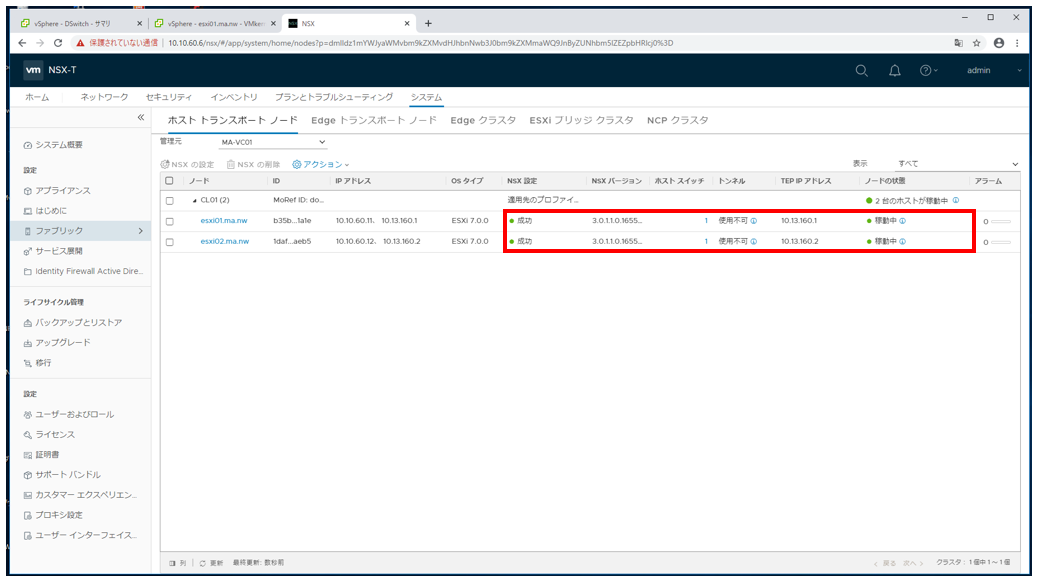Click host switch count 1 for esxi02

click(706, 242)
